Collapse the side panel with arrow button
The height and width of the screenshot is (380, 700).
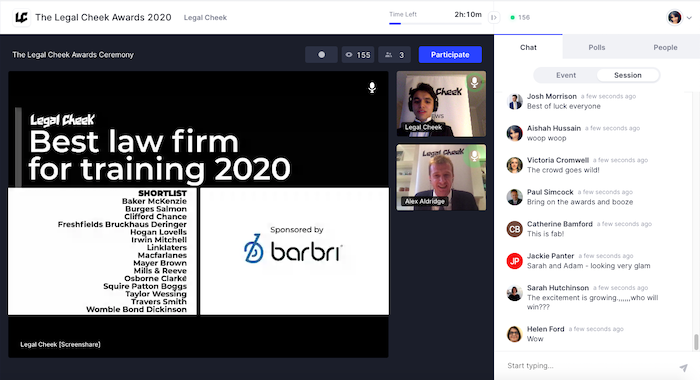494,17
